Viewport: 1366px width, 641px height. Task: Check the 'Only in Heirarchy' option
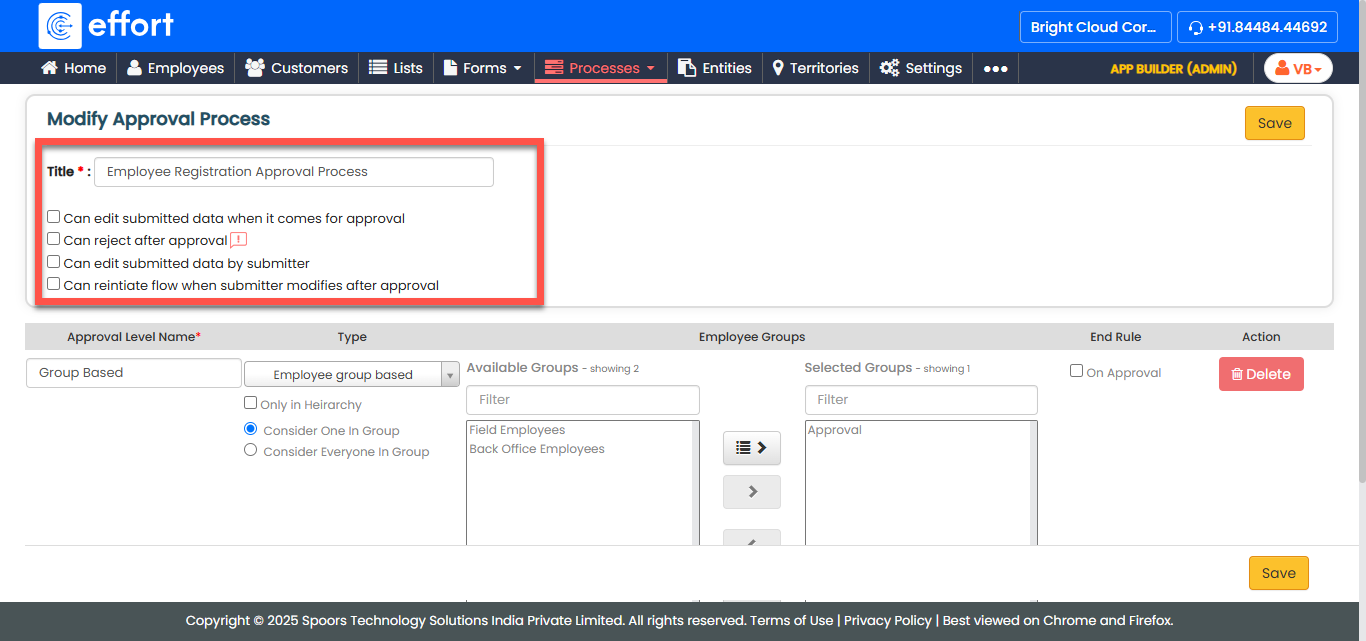[x=251, y=403]
